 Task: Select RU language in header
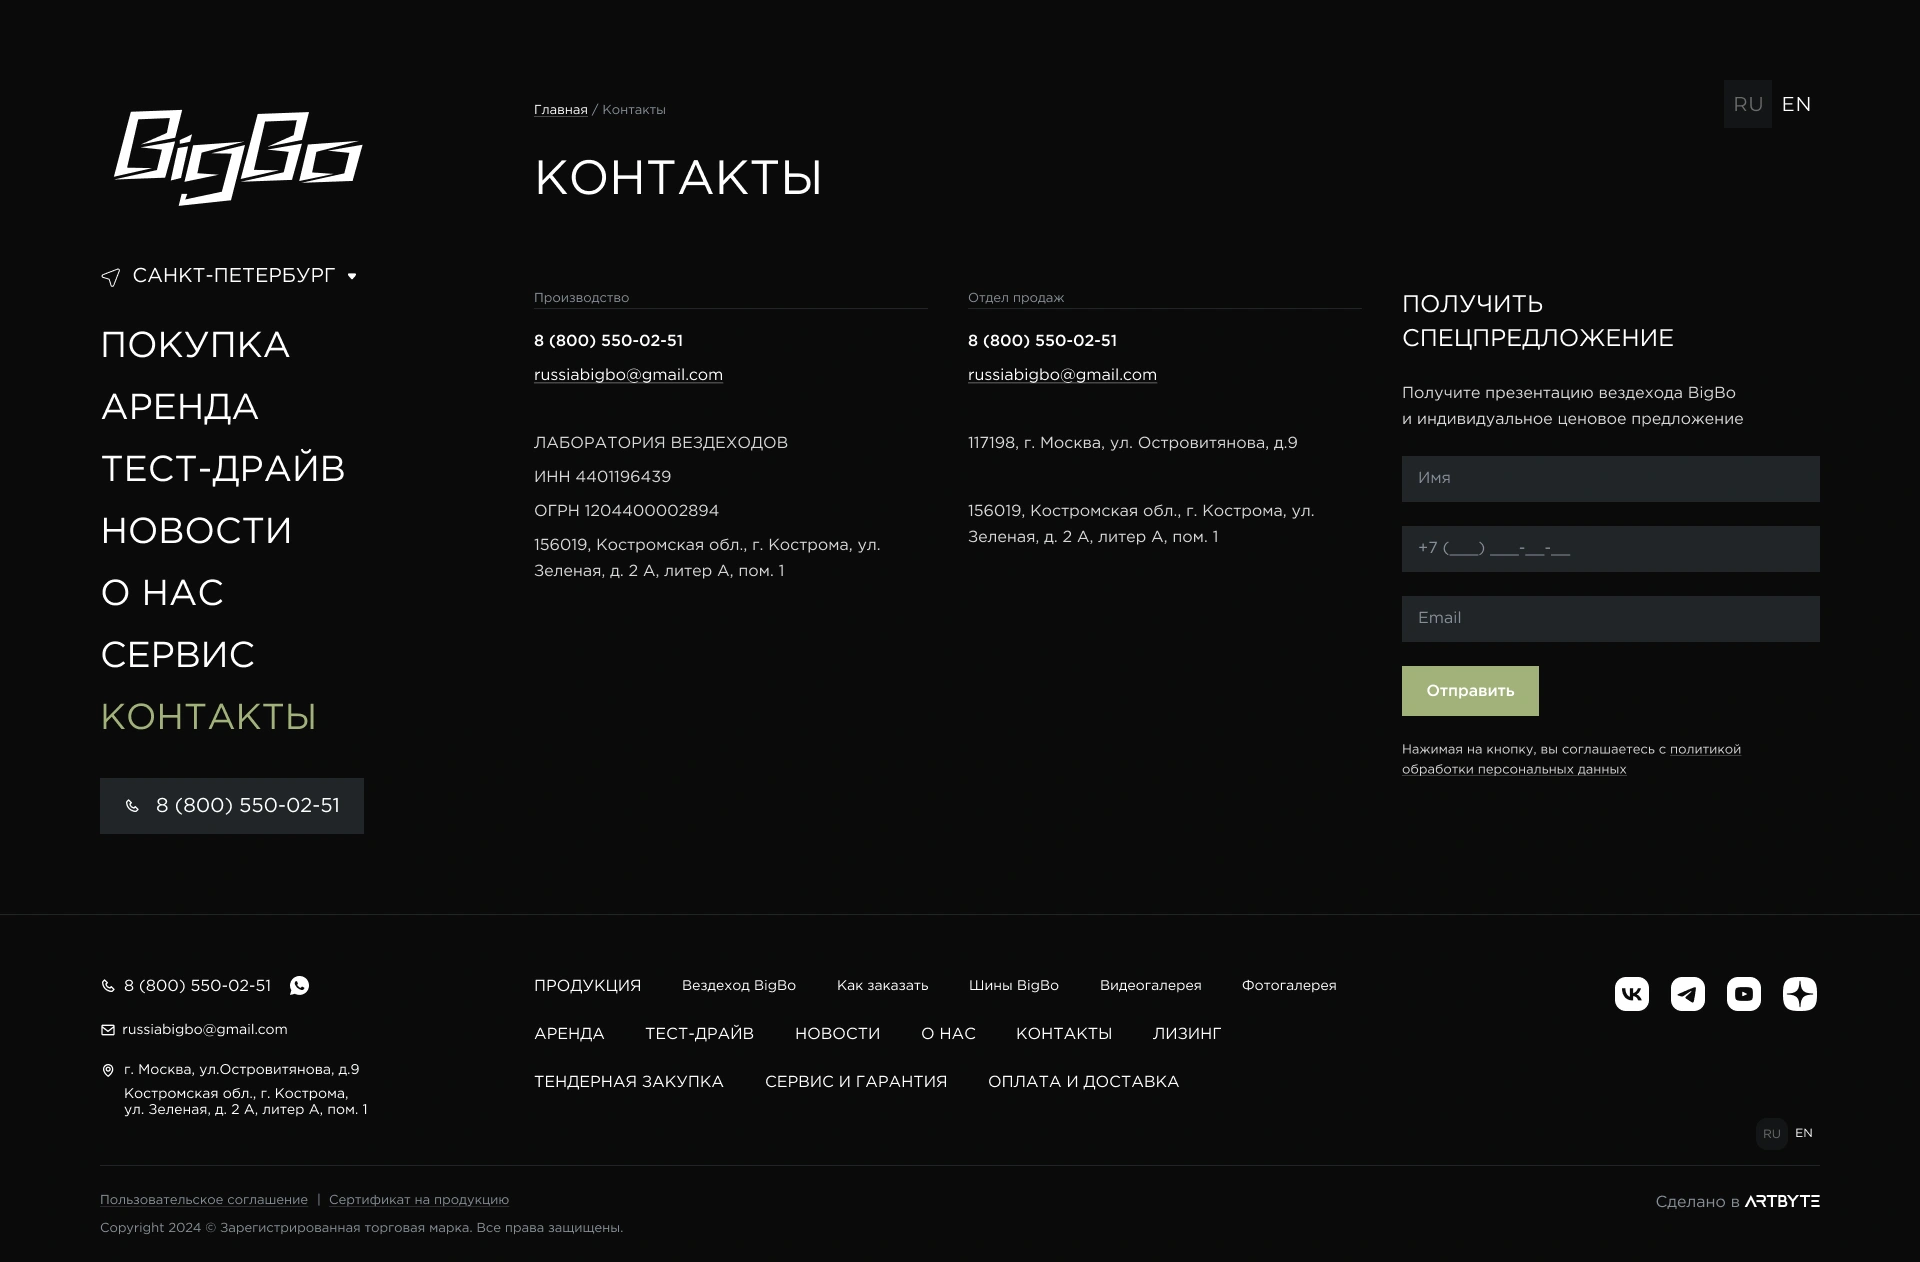pos(1747,104)
